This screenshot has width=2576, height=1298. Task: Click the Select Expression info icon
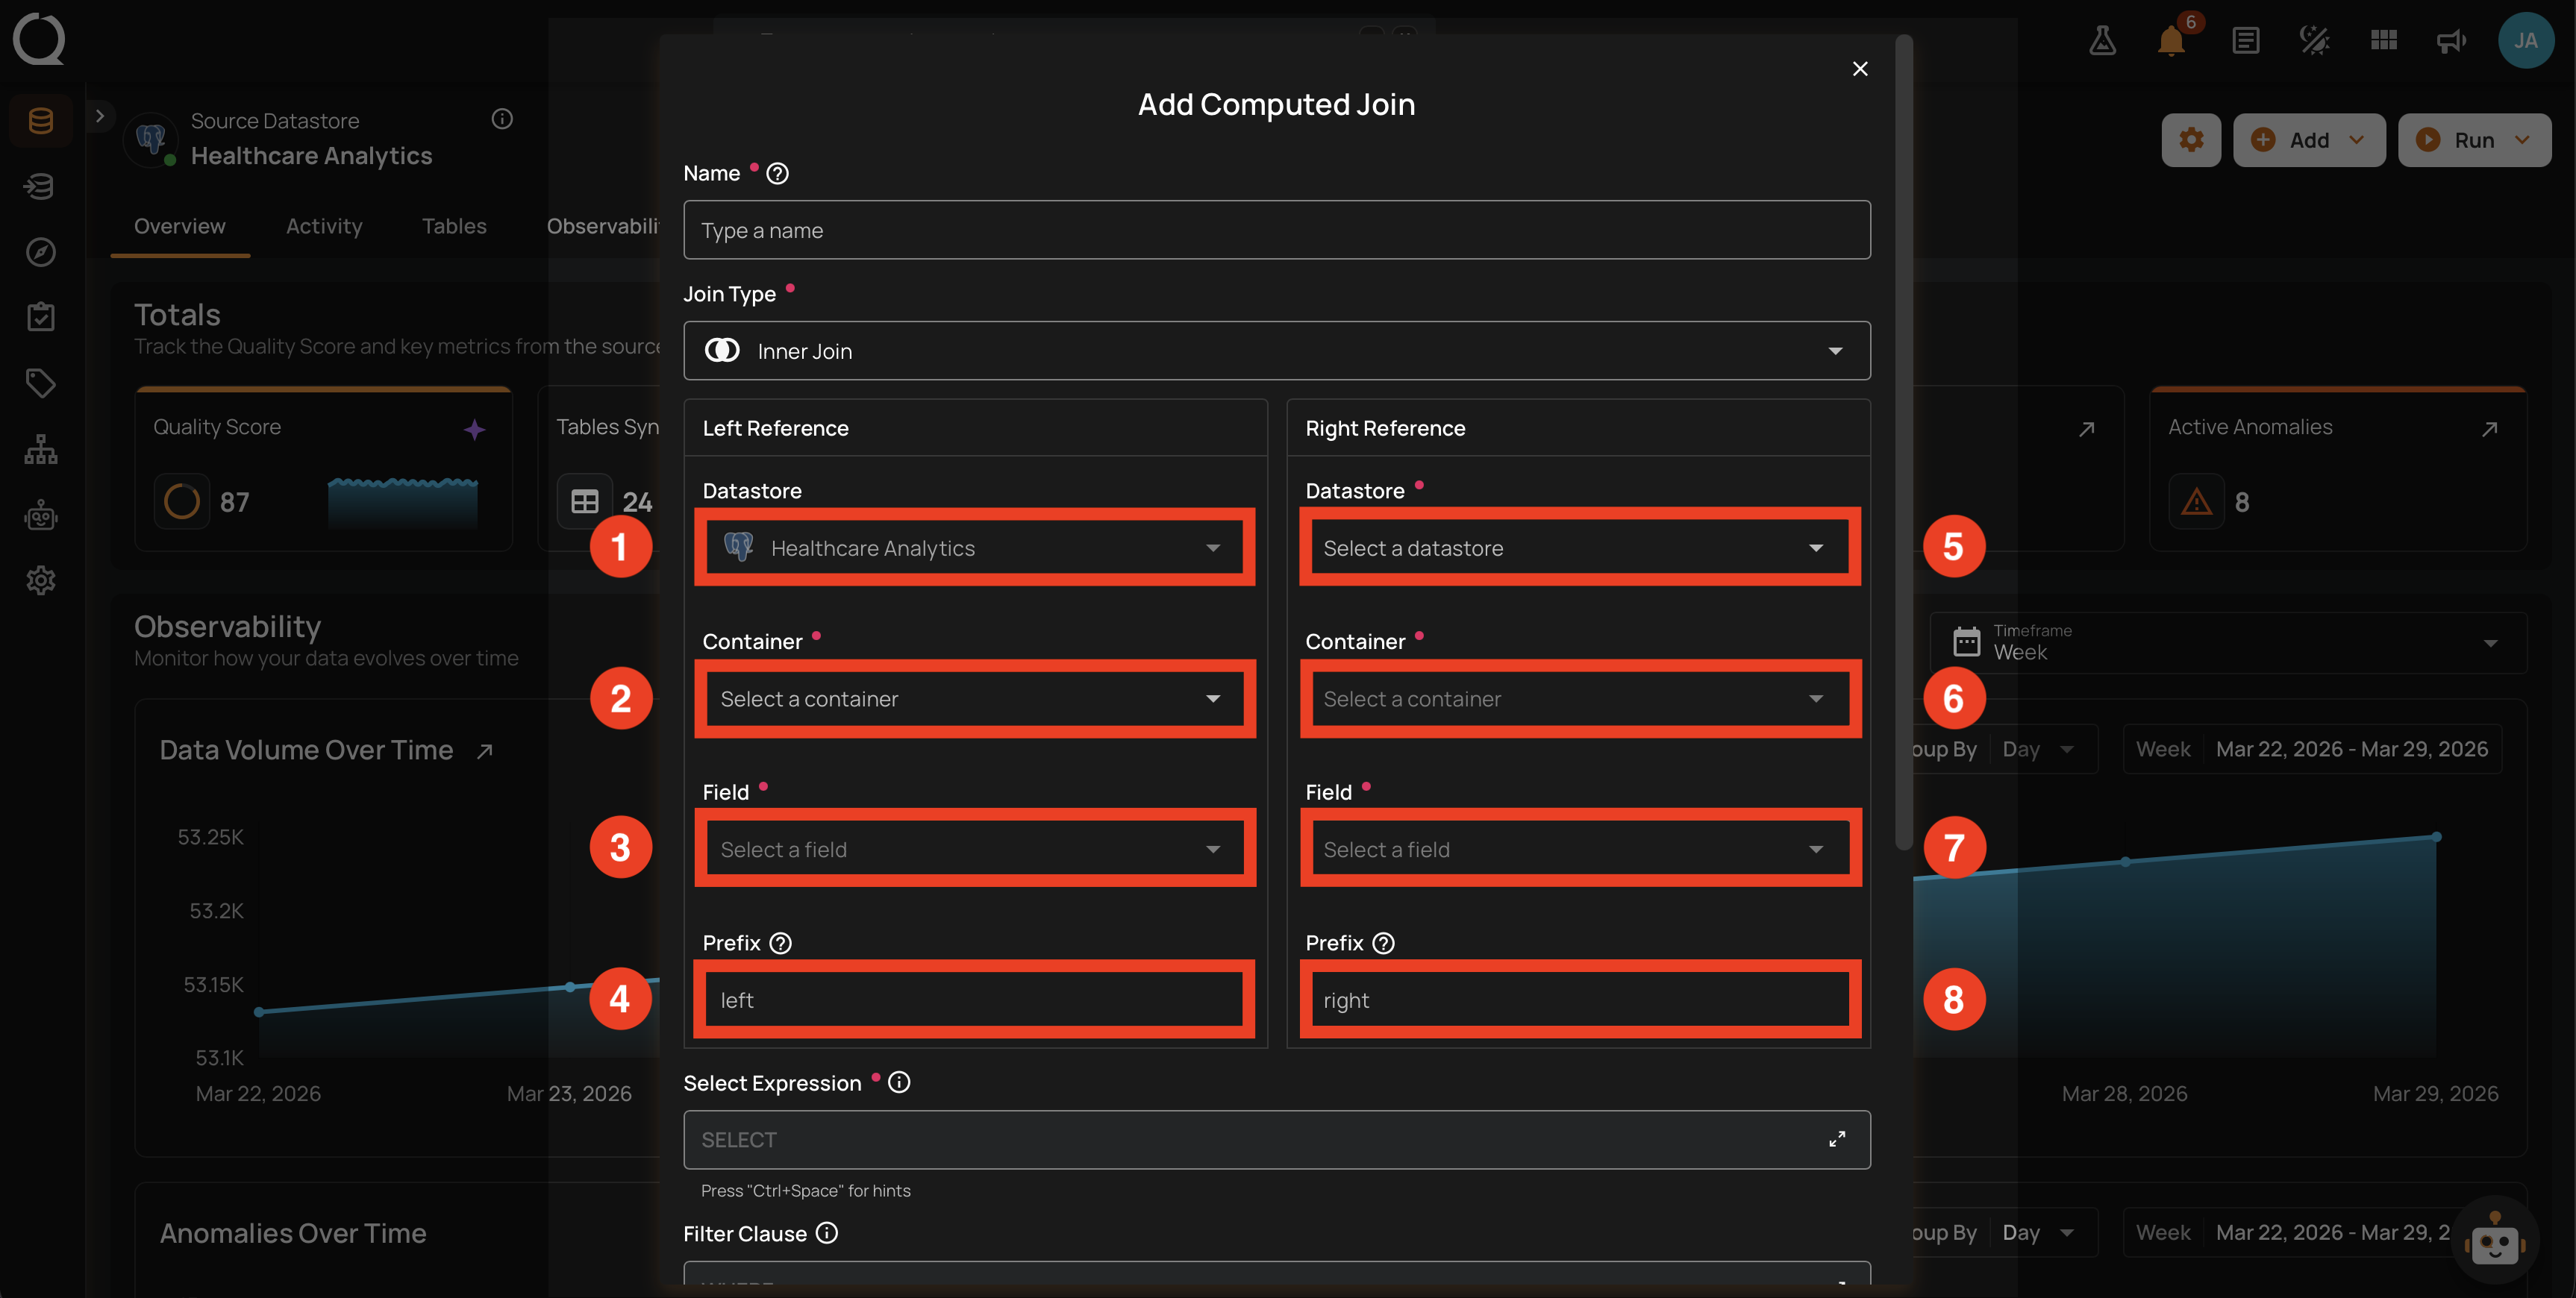coord(899,1082)
